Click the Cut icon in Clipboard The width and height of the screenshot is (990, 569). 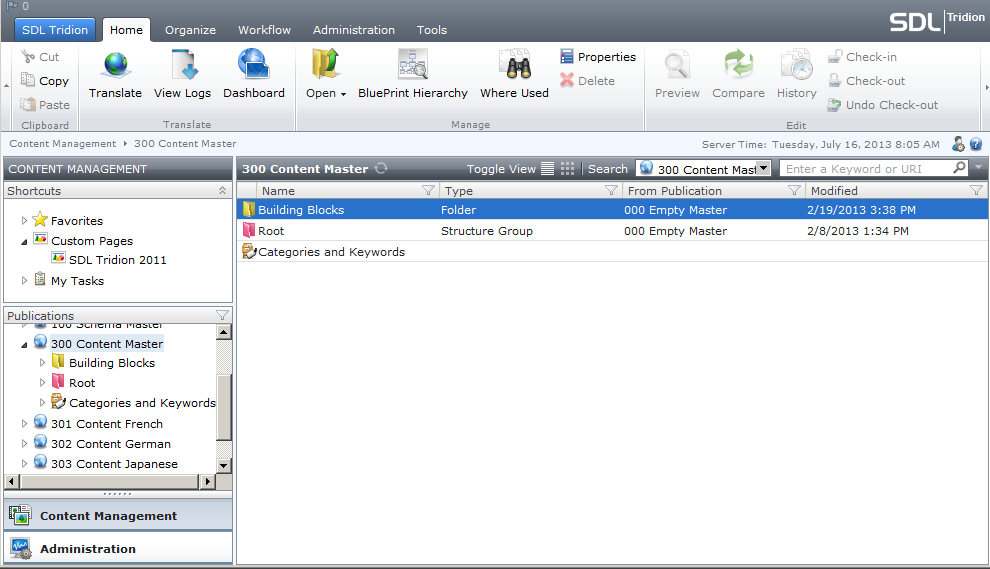(28, 57)
